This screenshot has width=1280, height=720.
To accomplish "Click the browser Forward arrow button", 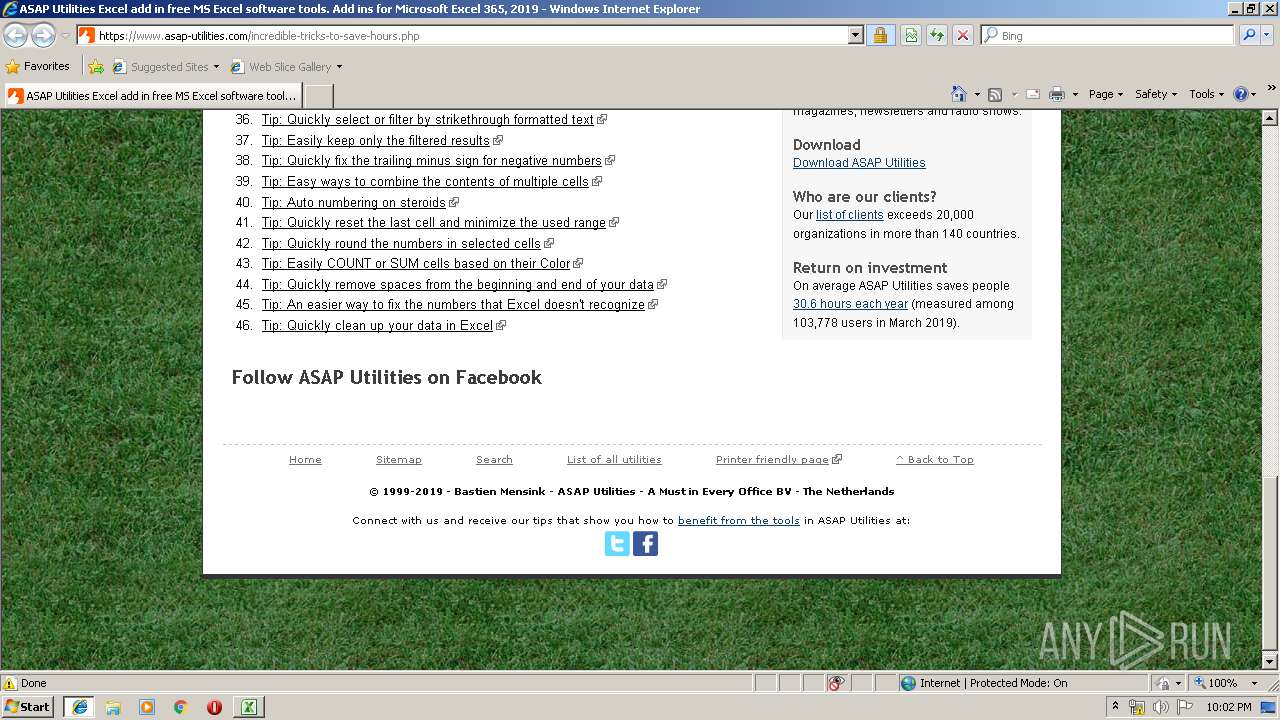I will [x=43, y=36].
